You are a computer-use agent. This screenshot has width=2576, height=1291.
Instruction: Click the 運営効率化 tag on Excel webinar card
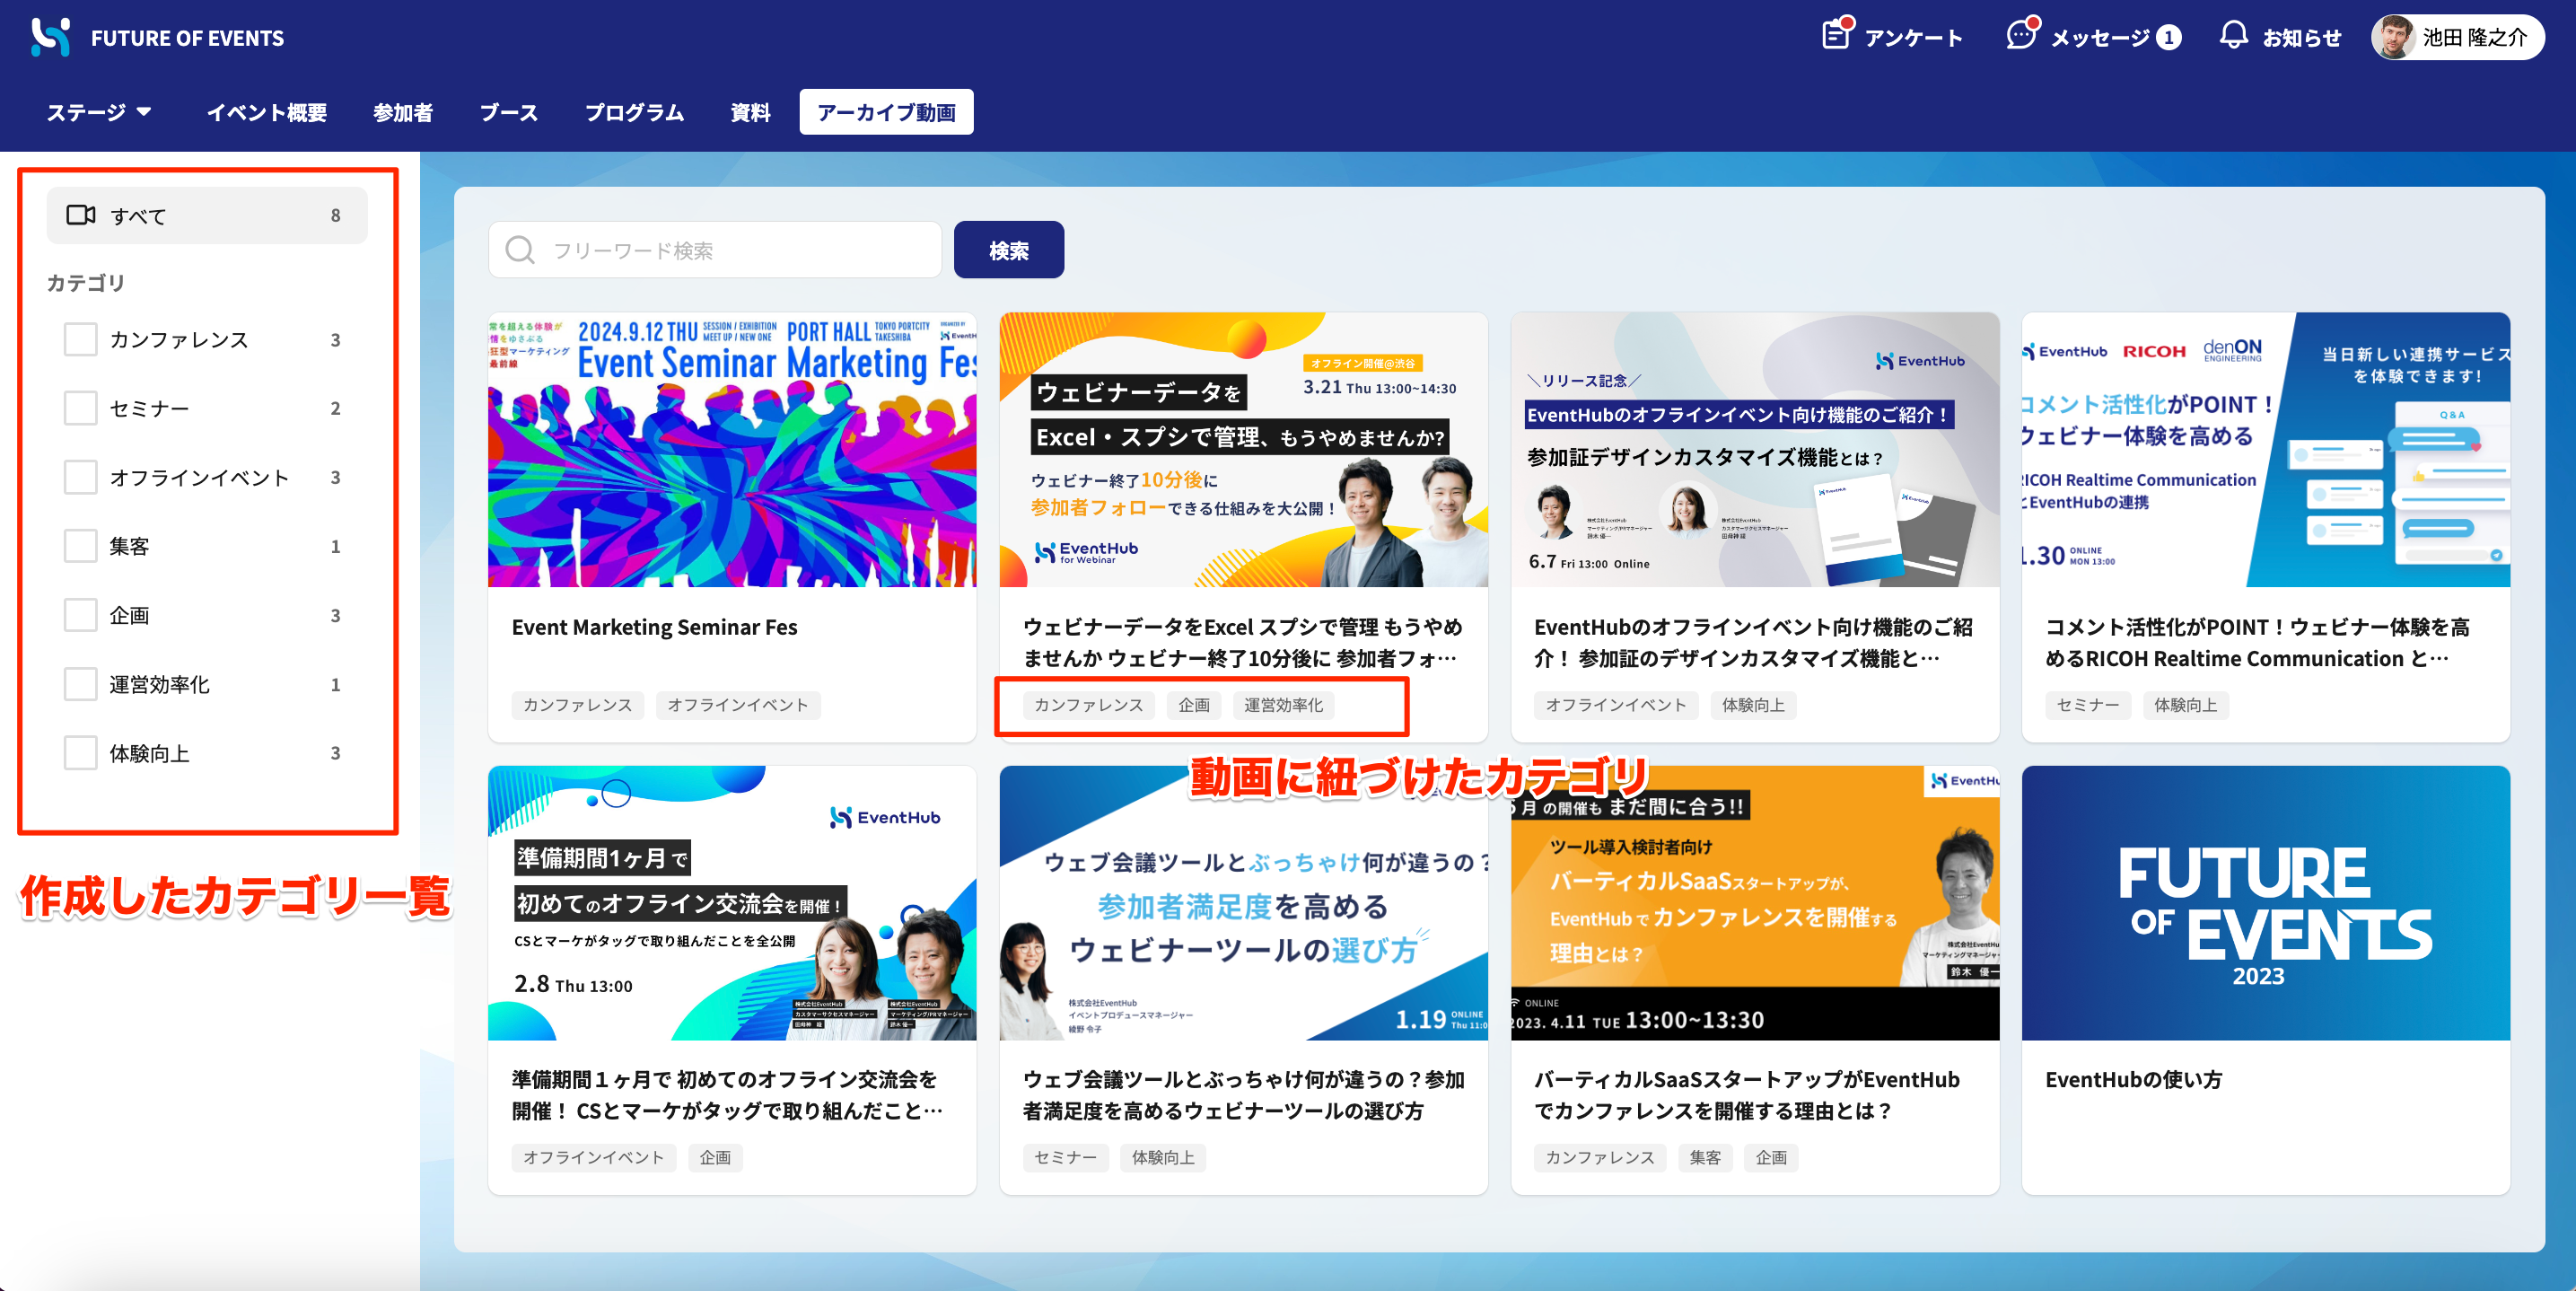1283,705
